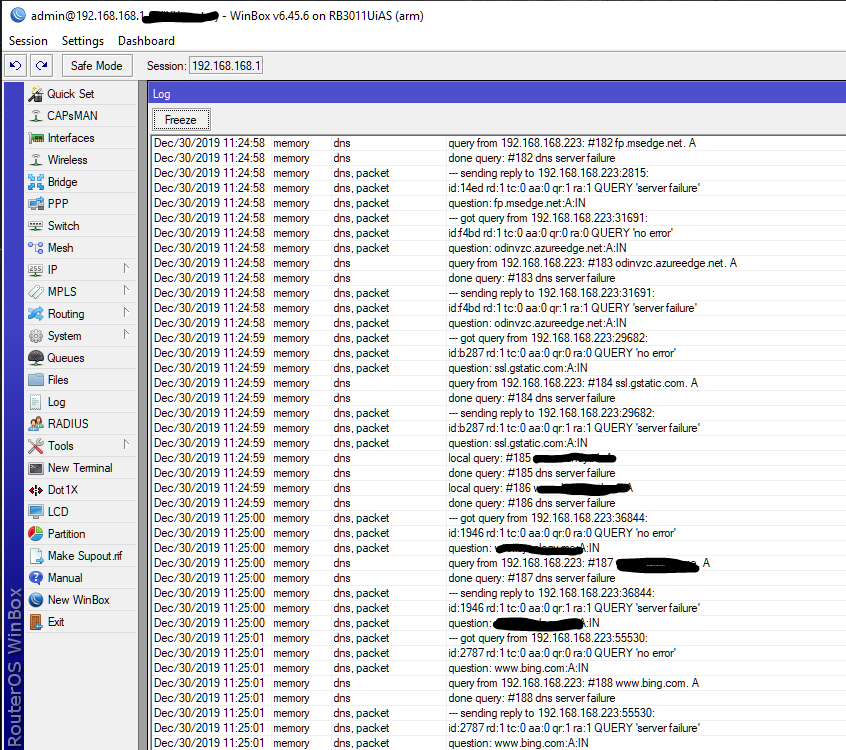Click the Log window title bar

(497, 94)
